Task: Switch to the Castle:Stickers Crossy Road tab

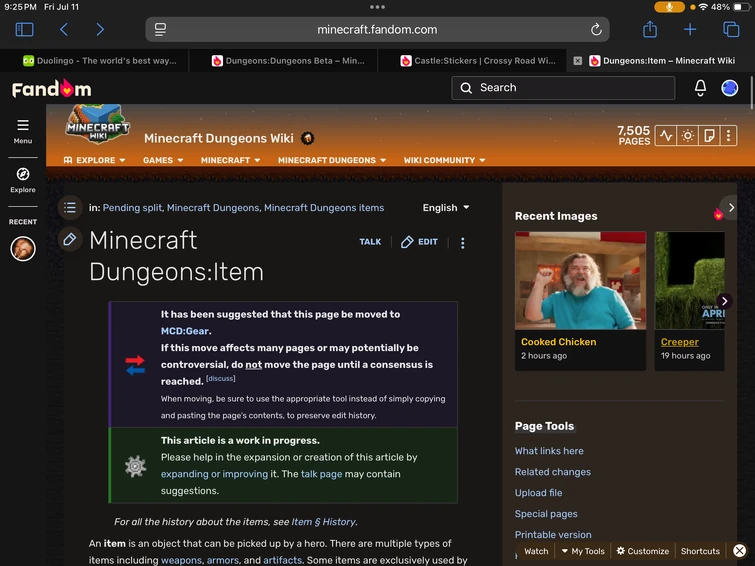Action: 478,61
